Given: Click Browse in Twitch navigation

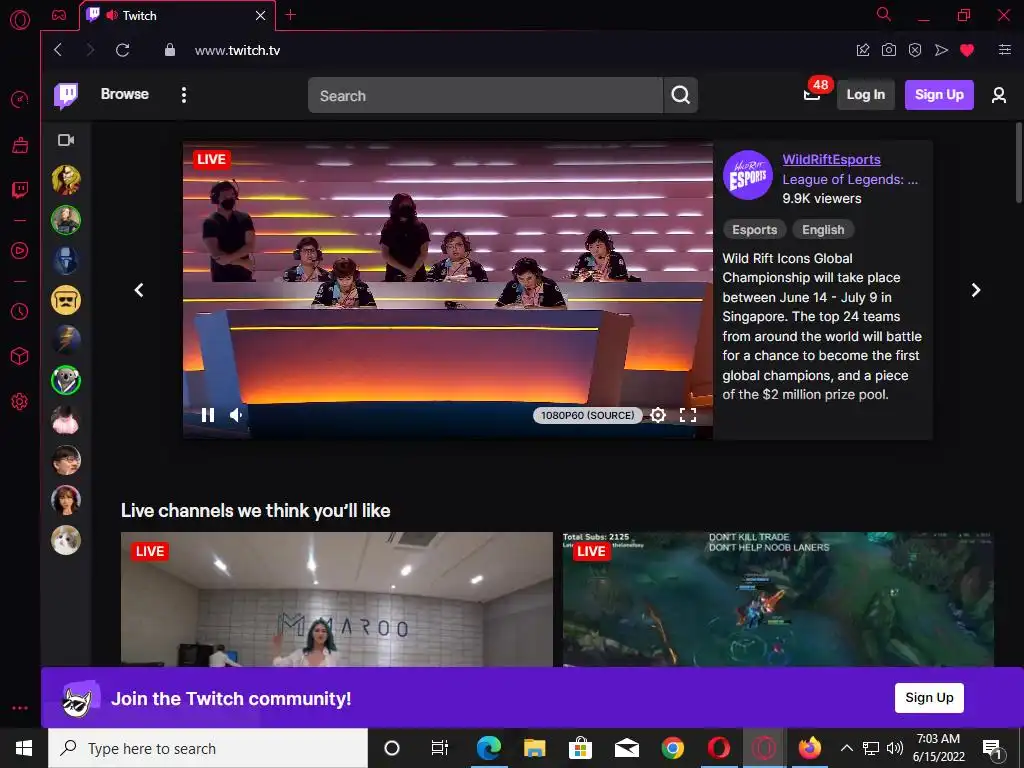Looking at the screenshot, I should coord(125,94).
